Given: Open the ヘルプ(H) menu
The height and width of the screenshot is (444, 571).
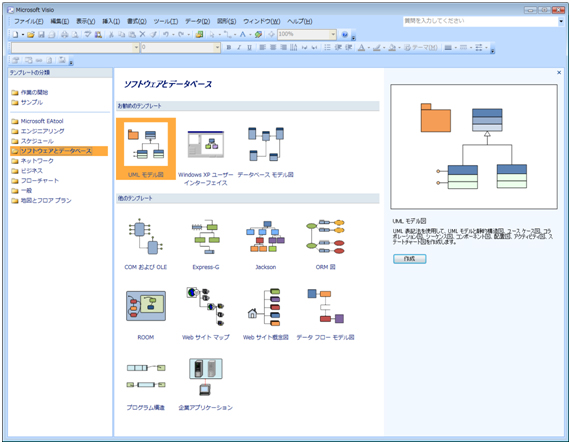Looking at the screenshot, I should coord(300,21).
